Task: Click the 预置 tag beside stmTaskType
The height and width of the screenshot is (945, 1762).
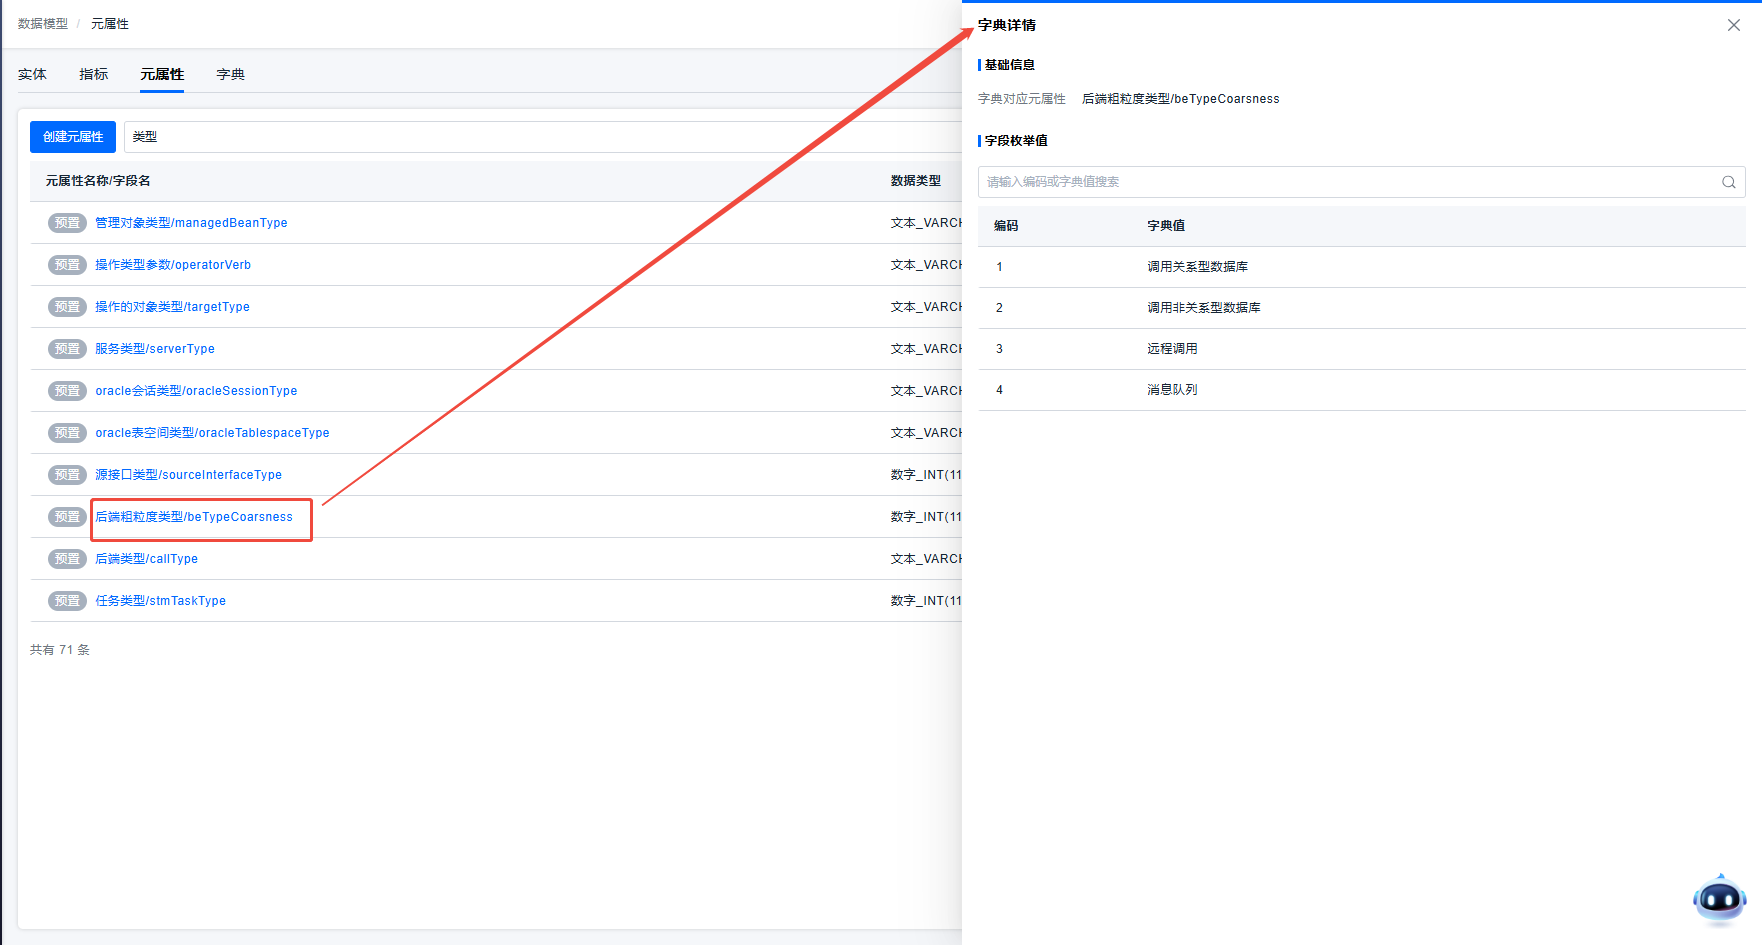Action: (x=67, y=601)
